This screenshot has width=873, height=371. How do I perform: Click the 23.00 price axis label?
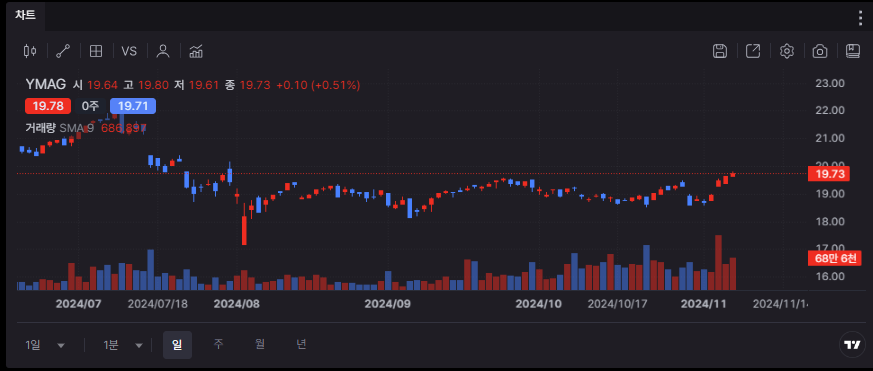coord(830,83)
